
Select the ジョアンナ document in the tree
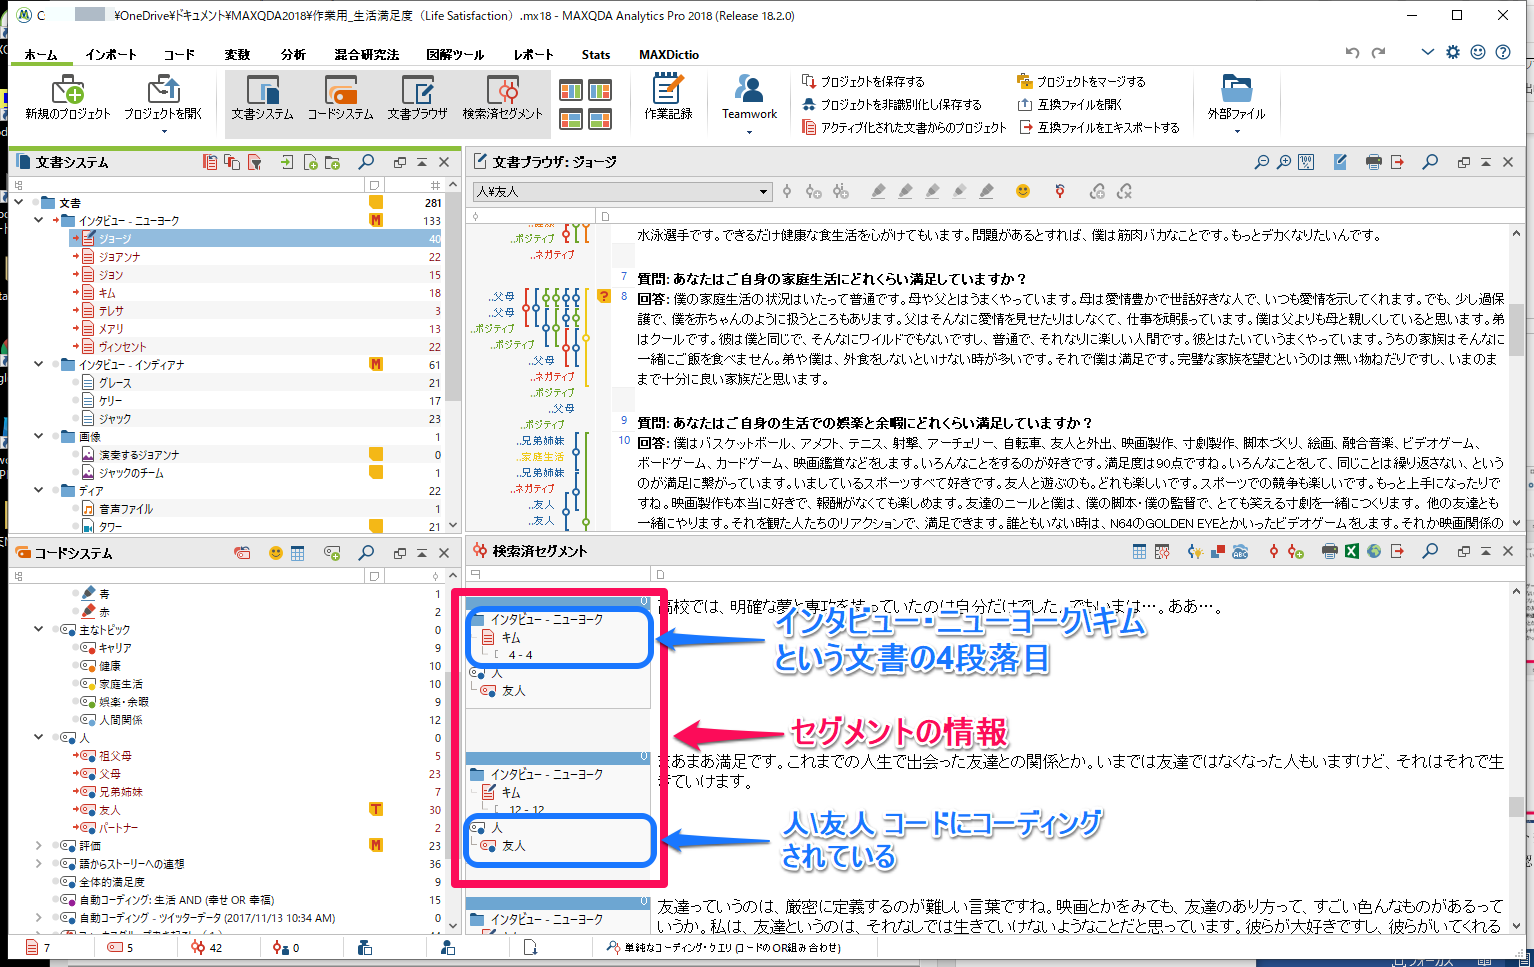(119, 257)
